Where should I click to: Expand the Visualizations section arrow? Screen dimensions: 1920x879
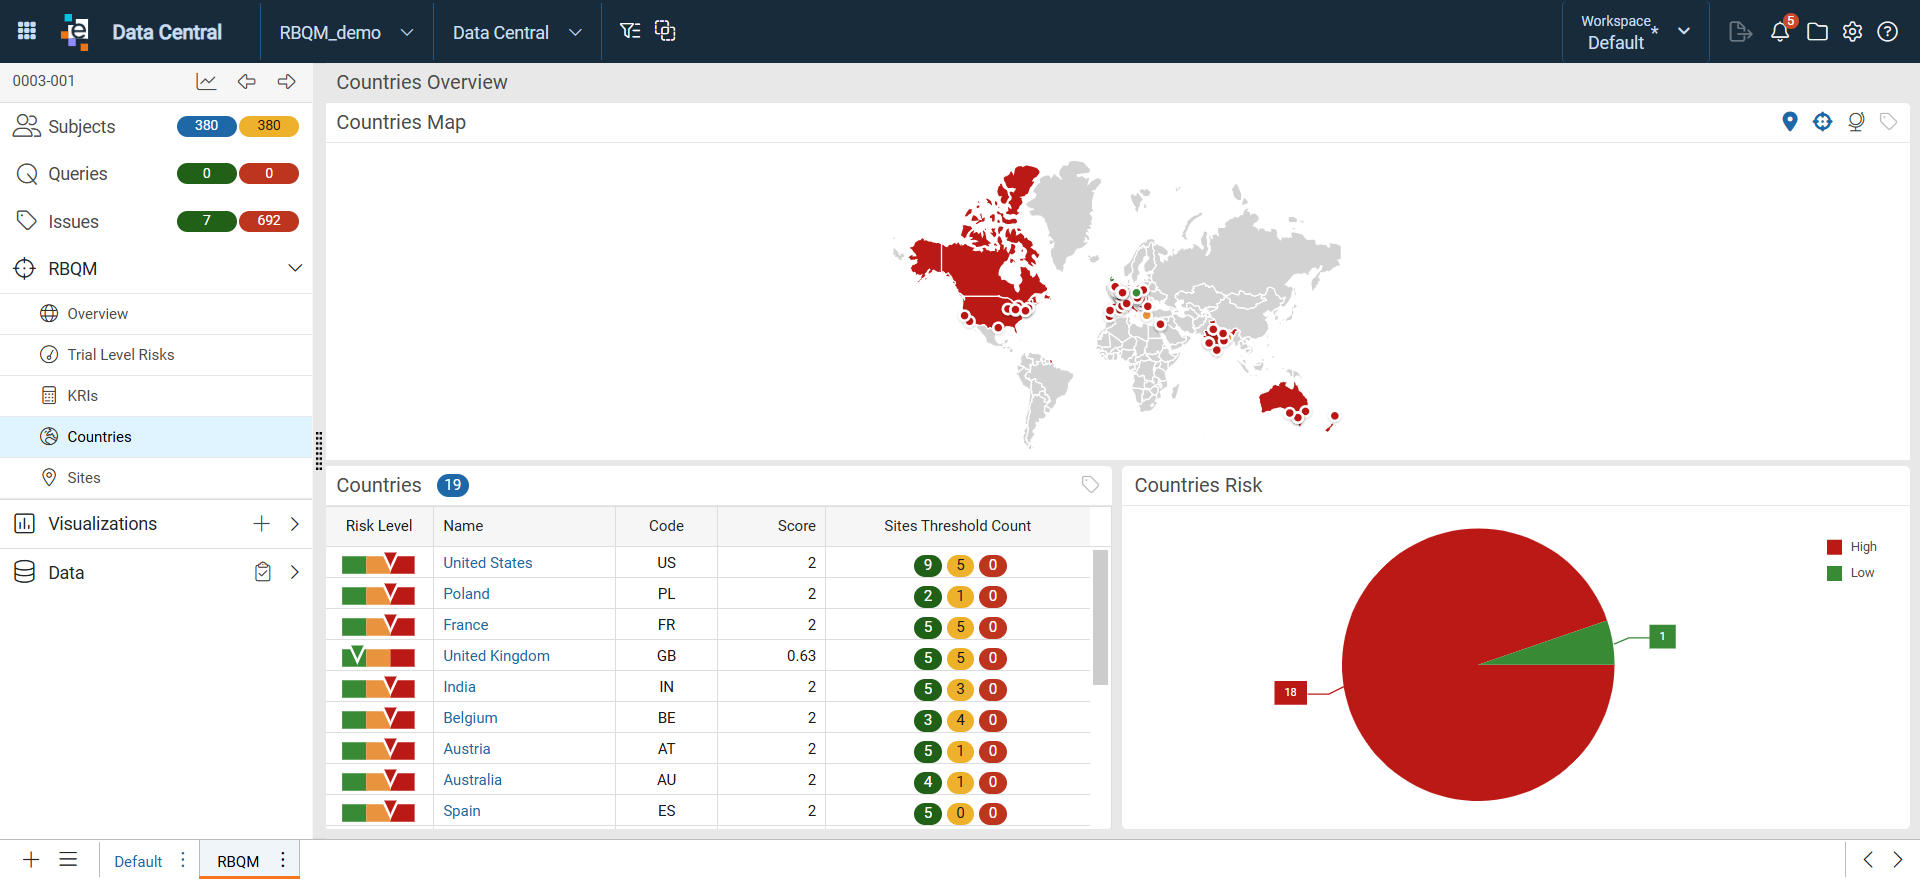click(x=295, y=524)
